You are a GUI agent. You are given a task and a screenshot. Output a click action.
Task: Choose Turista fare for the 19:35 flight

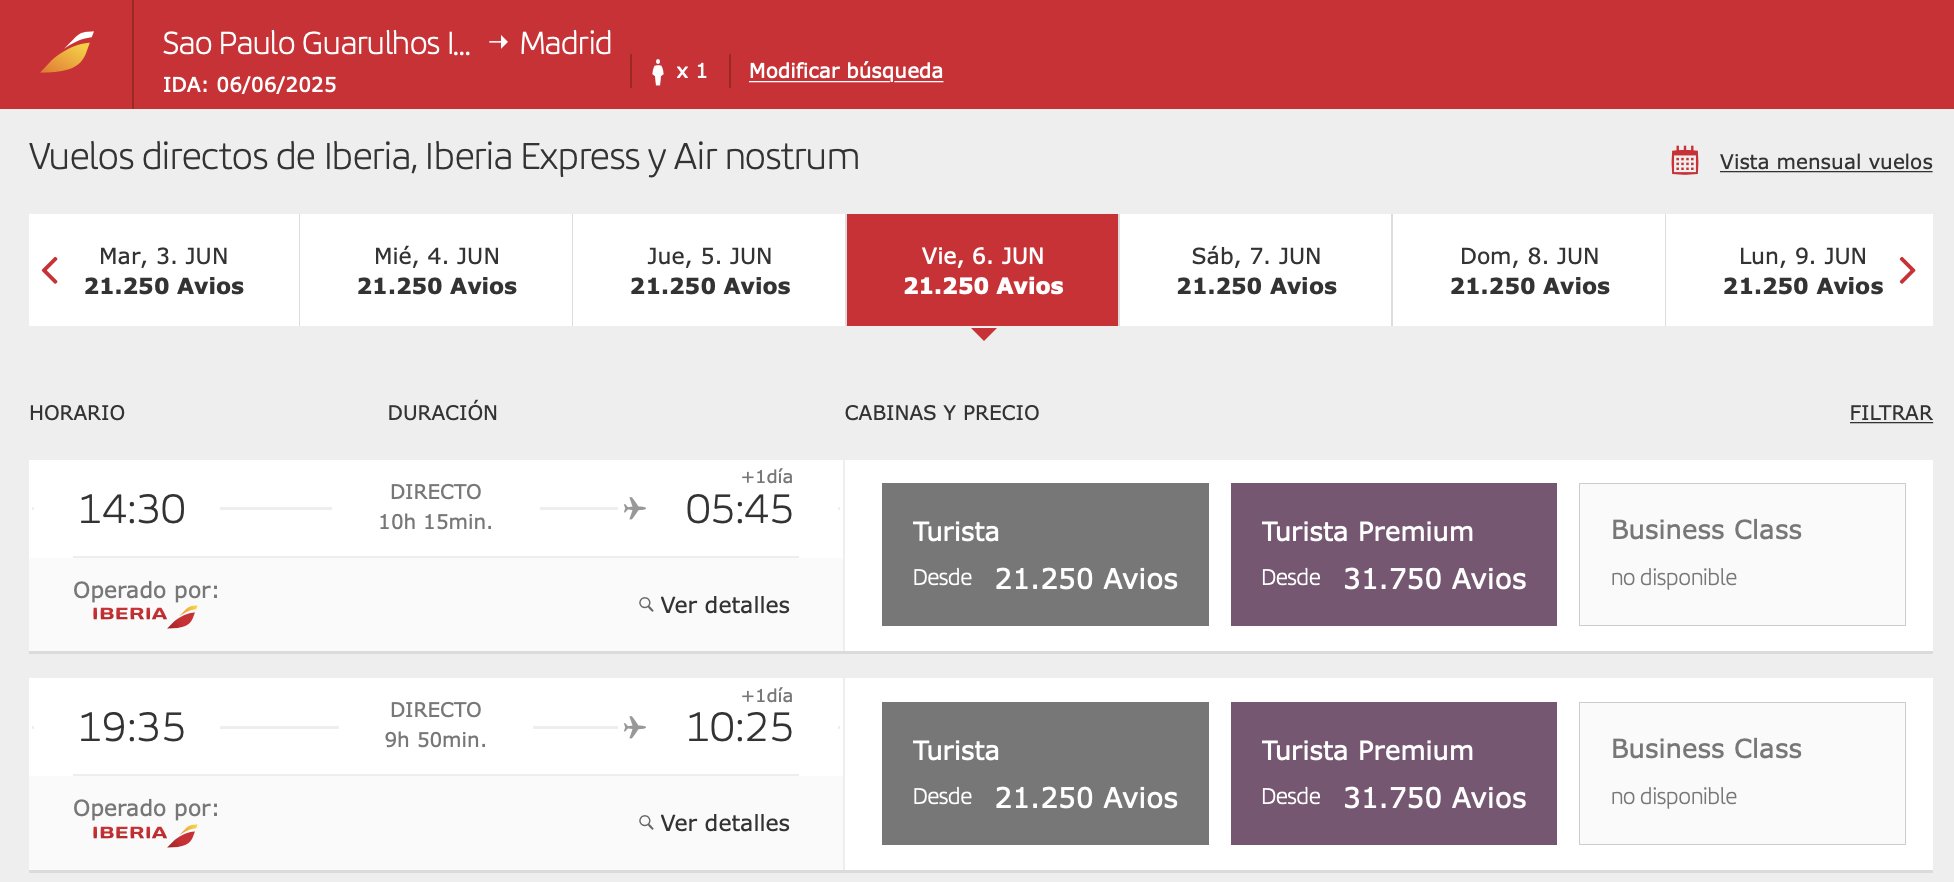1045,773
